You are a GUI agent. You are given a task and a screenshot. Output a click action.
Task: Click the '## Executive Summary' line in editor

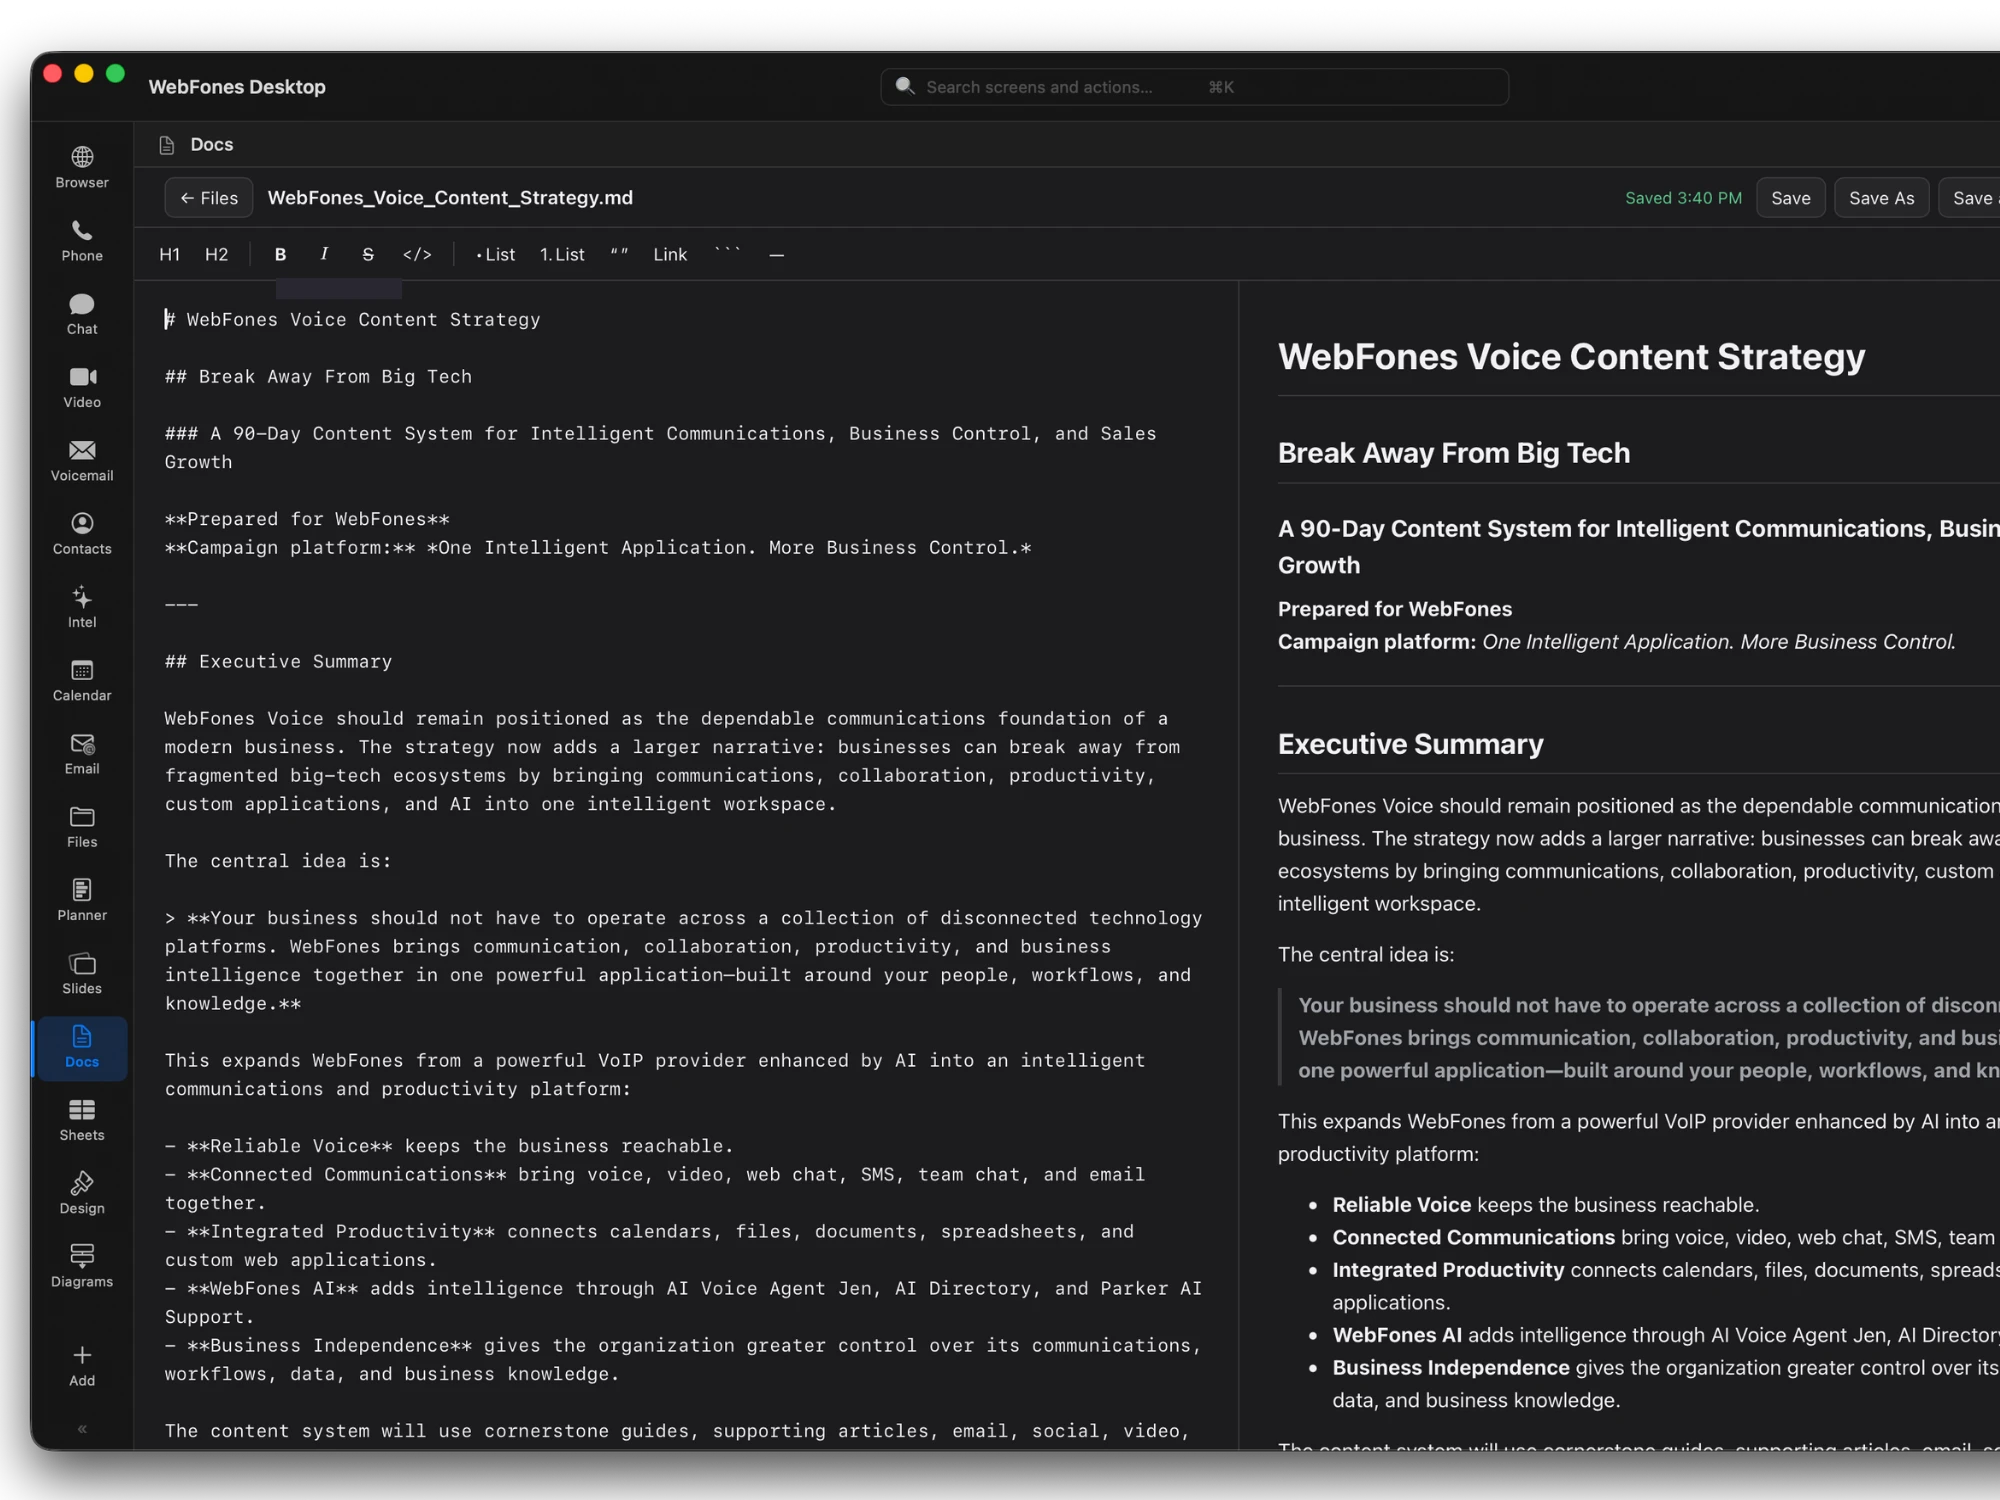[x=279, y=662]
